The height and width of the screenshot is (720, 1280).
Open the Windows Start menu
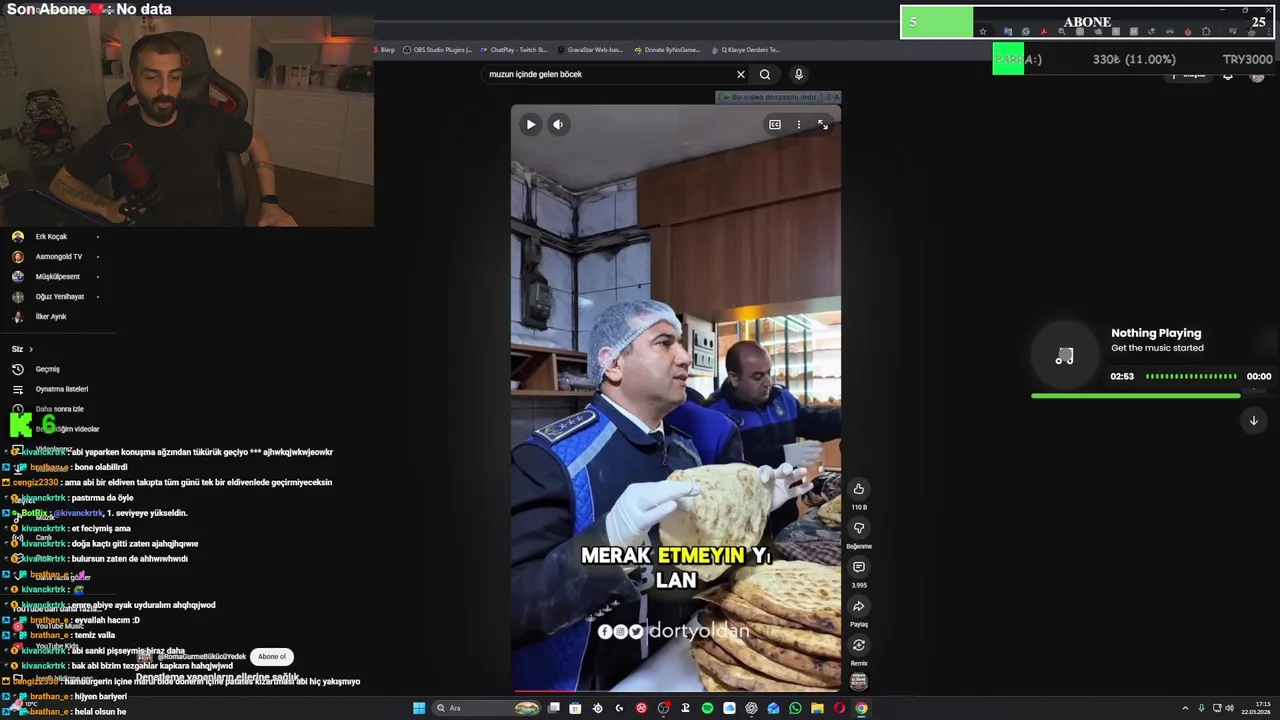(419, 708)
